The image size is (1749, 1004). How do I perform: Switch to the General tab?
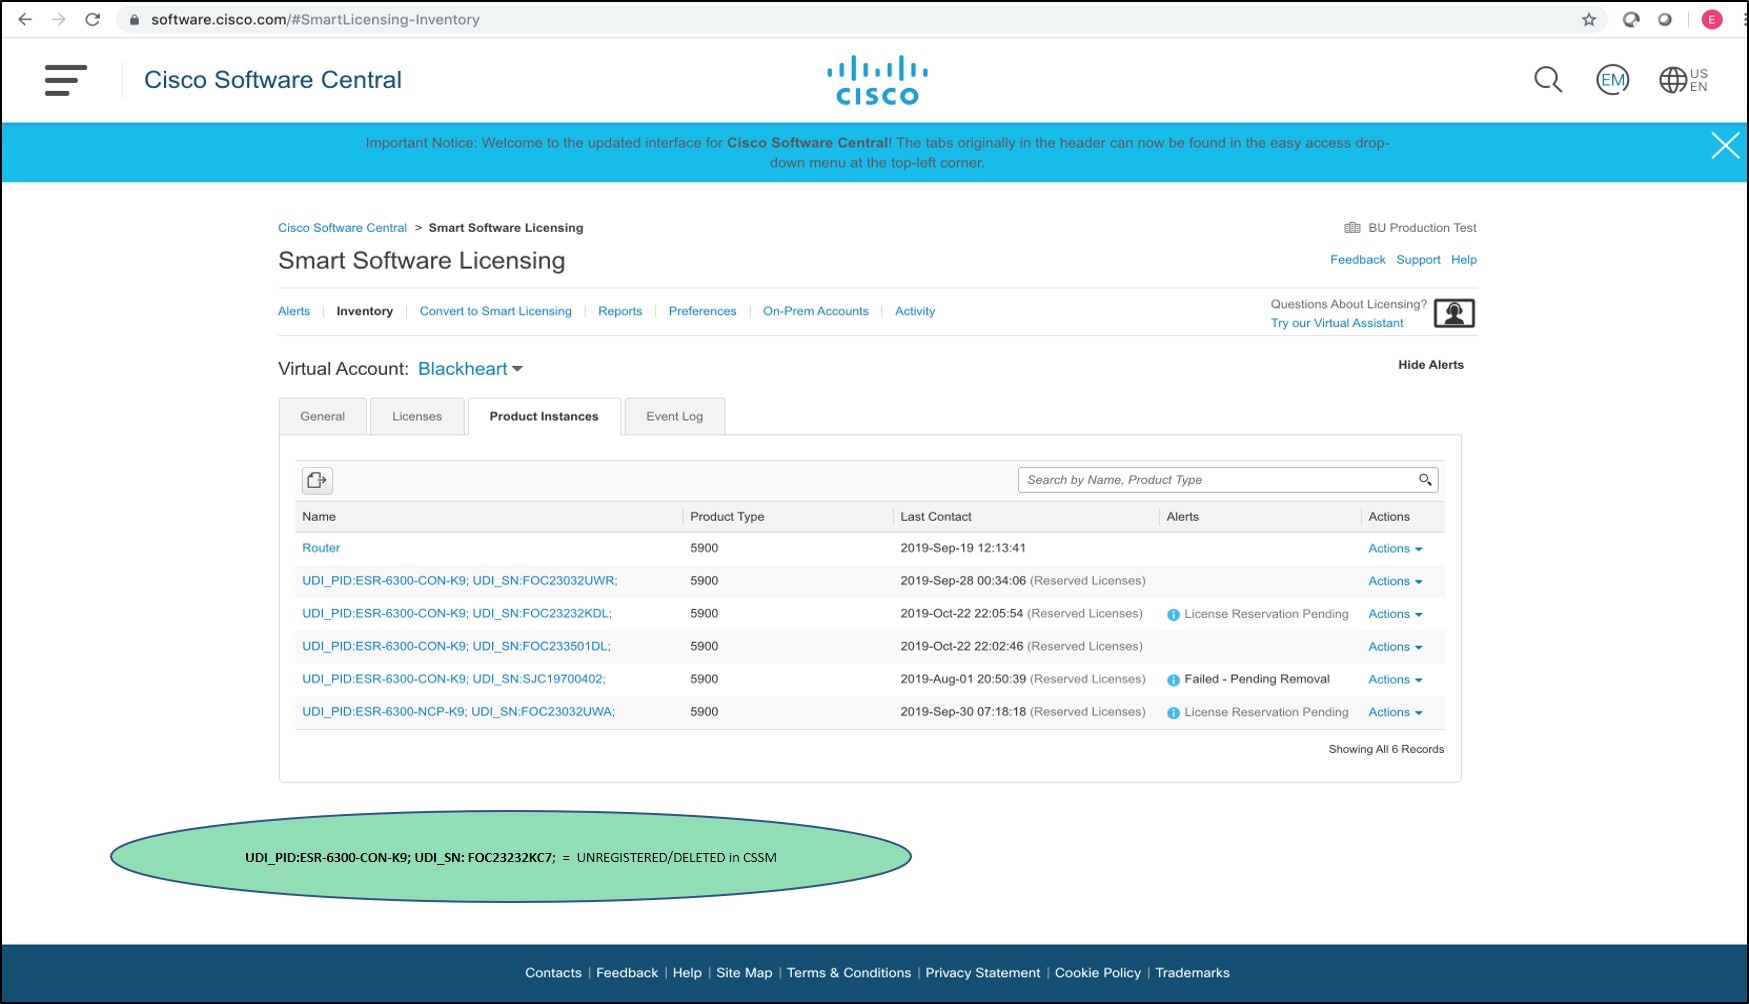click(323, 416)
